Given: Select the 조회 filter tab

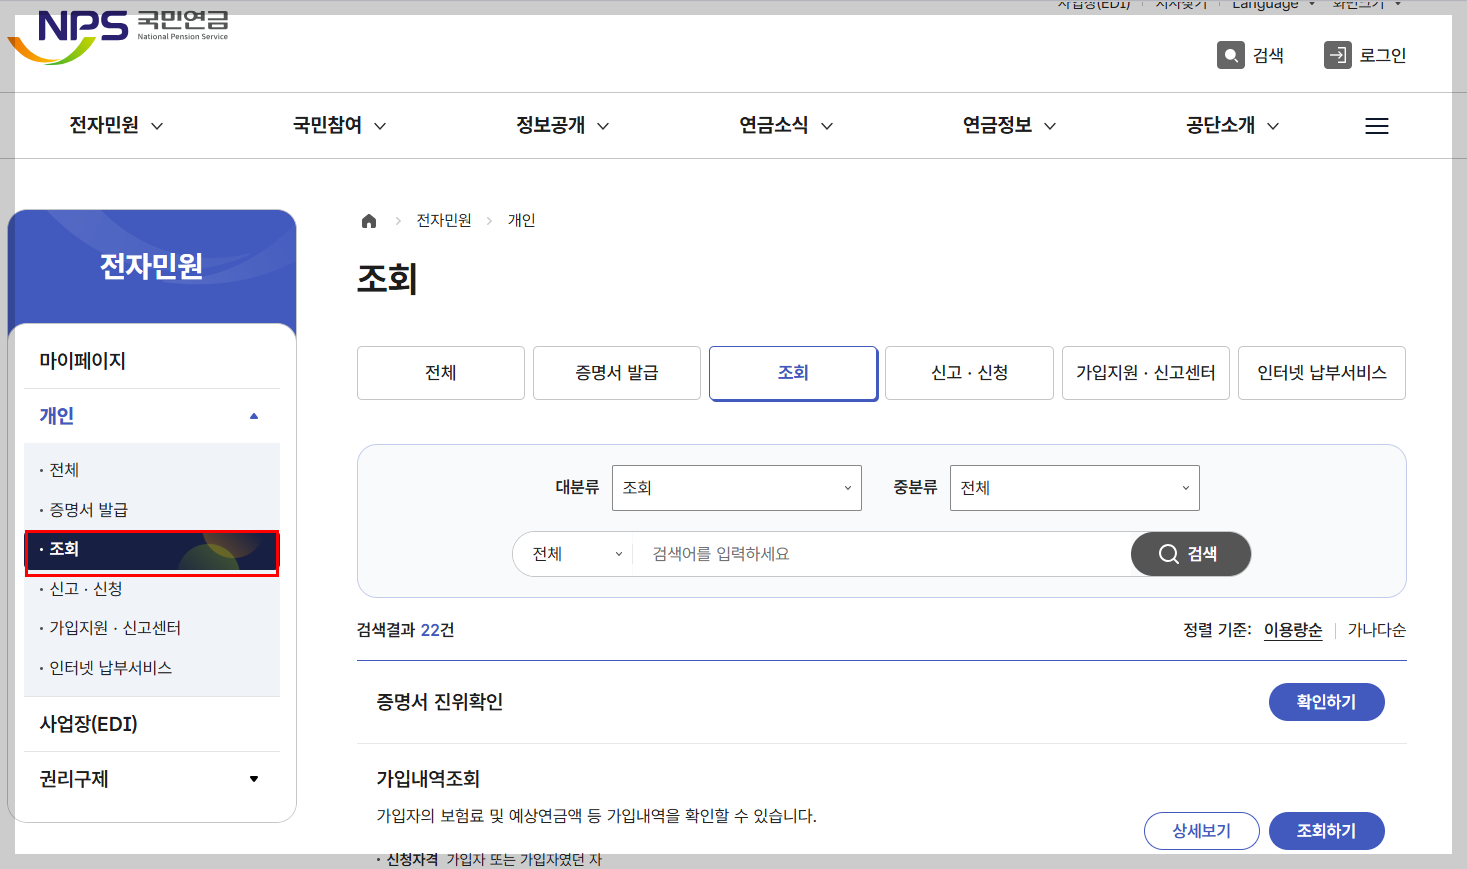Looking at the screenshot, I should (x=793, y=372).
